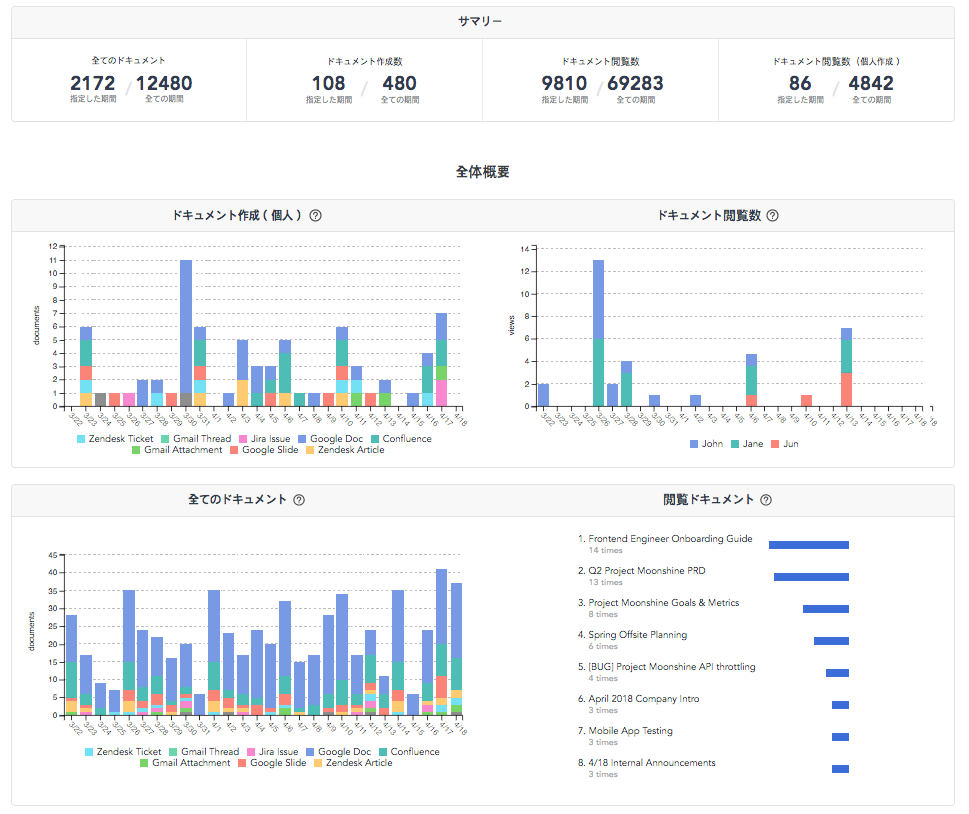Viewport: 969px width, 814px height.
Task: Click the blue bar beside Frontend Engineer Onboarding Guide
Action: 808,543
